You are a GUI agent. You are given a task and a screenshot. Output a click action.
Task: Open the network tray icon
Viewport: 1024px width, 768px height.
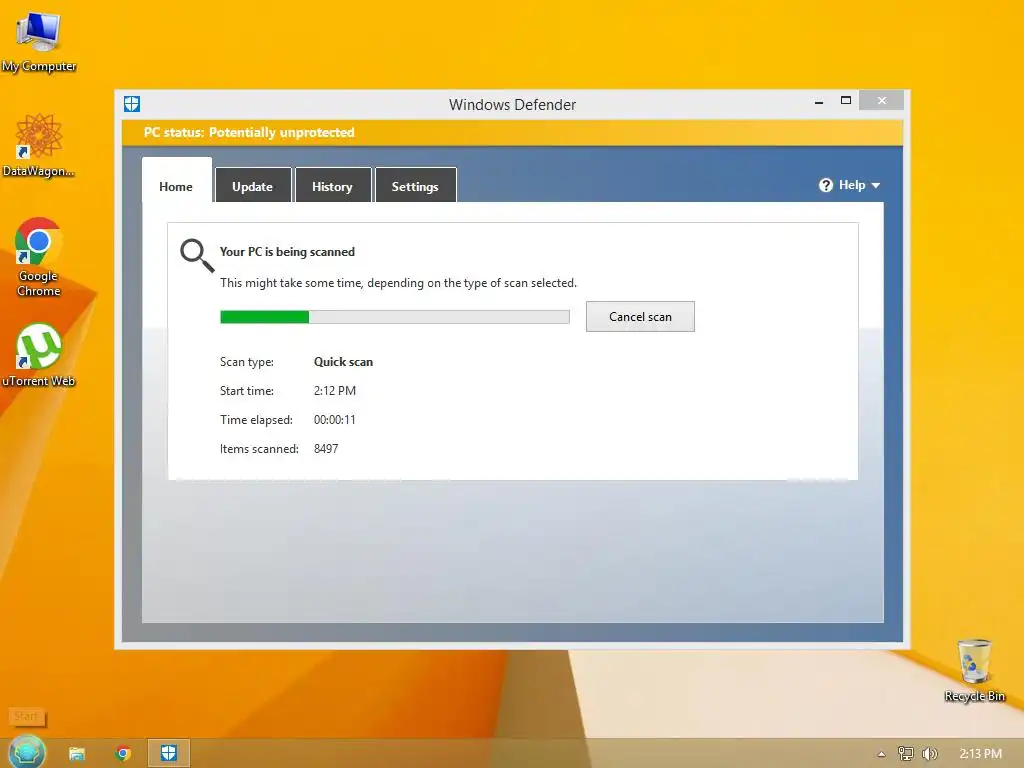pos(905,754)
